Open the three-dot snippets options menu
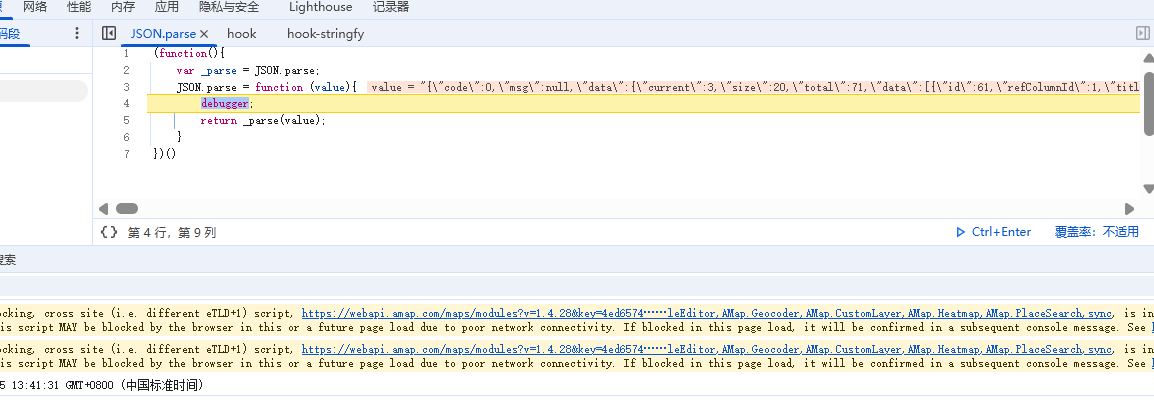The width and height of the screenshot is (1154, 418). 77,33
